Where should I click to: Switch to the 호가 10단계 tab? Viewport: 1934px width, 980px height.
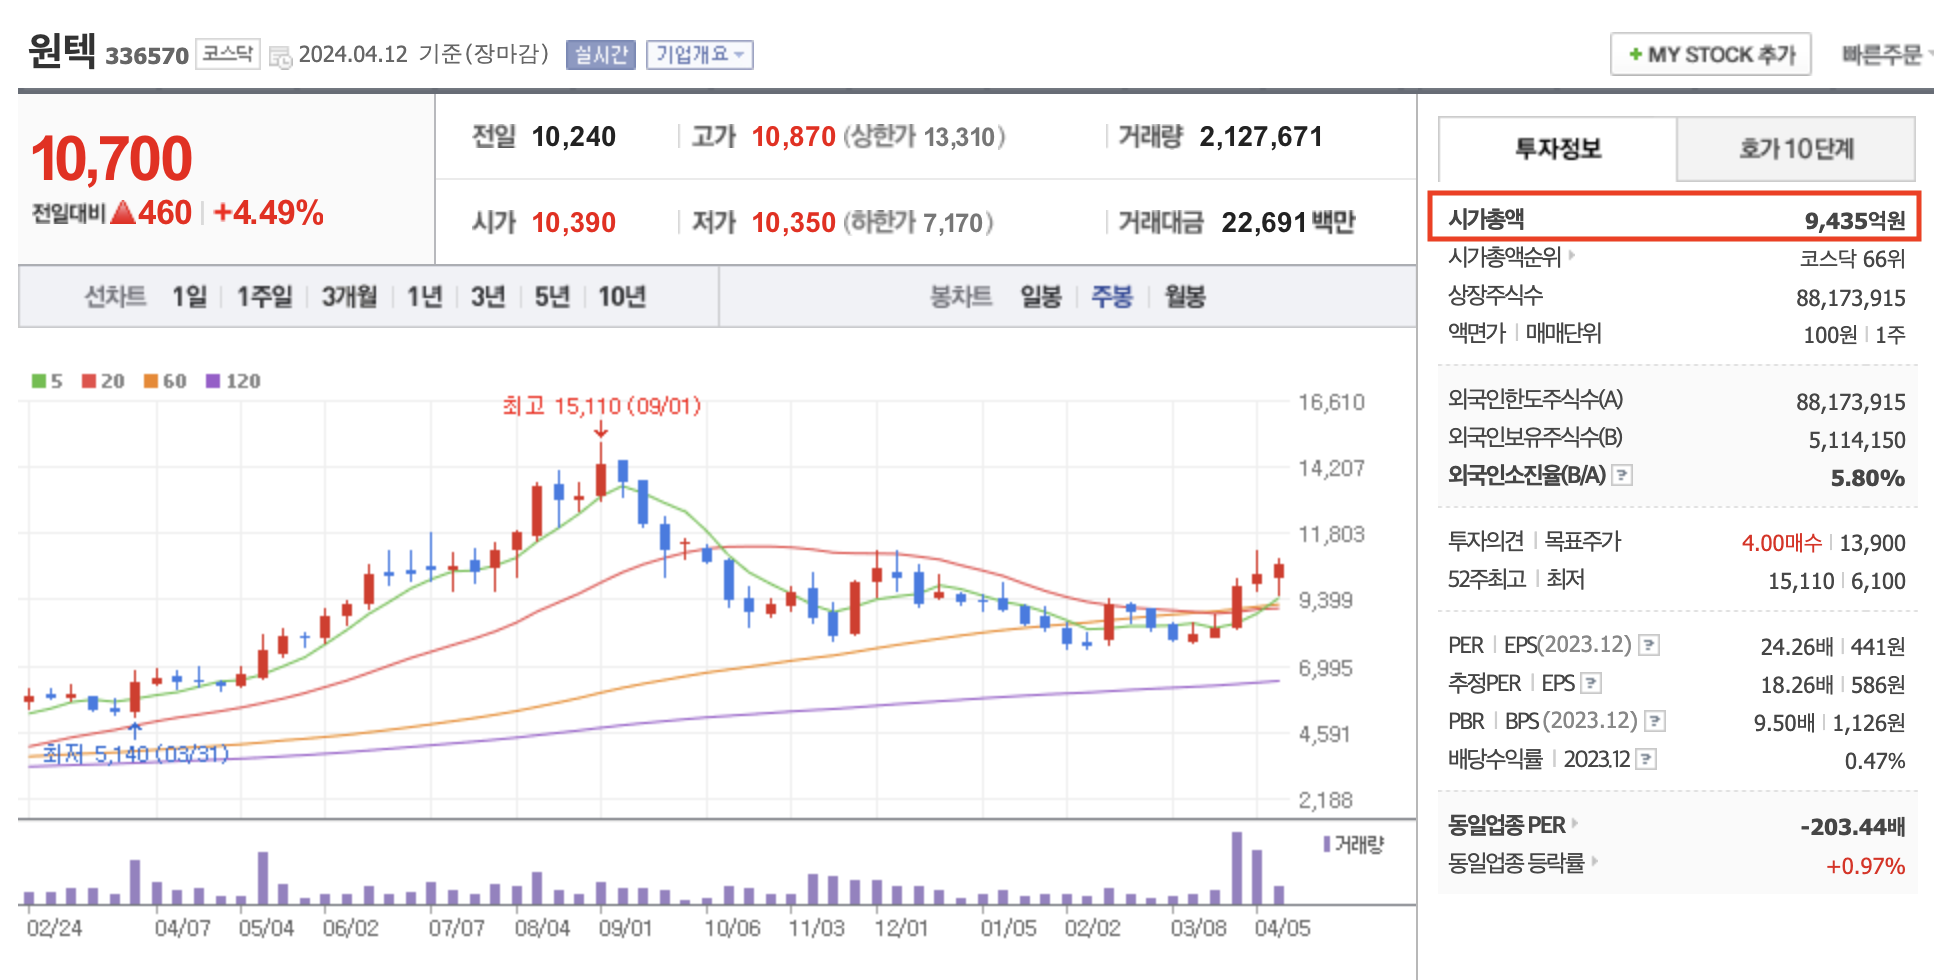pos(1797,148)
